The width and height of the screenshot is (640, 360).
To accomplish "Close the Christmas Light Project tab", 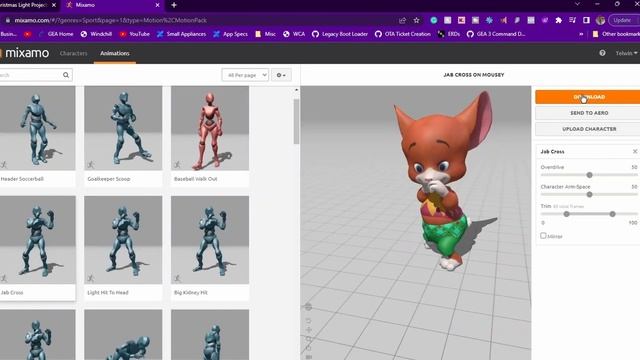I will (53, 5).
